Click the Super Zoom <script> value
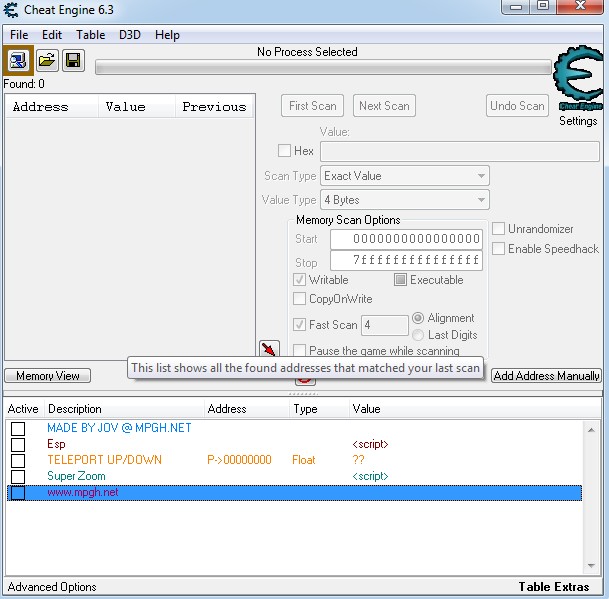 coord(370,476)
